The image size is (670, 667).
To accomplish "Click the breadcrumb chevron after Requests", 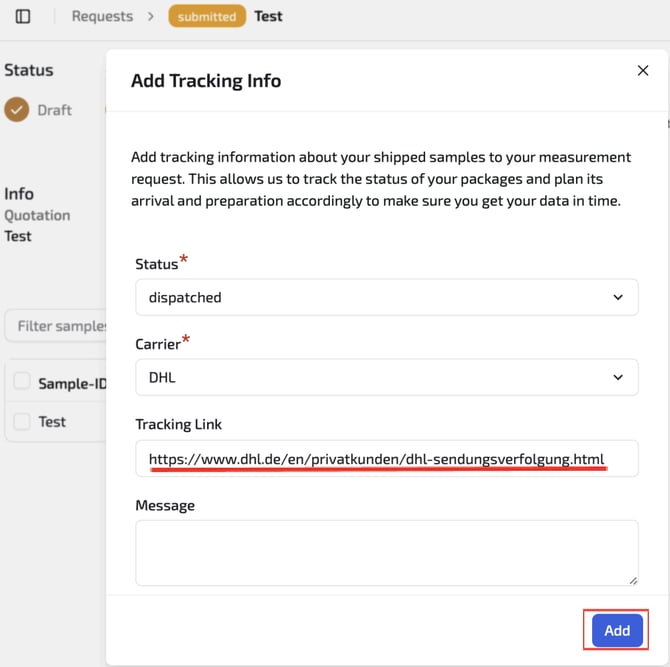I will coord(151,16).
